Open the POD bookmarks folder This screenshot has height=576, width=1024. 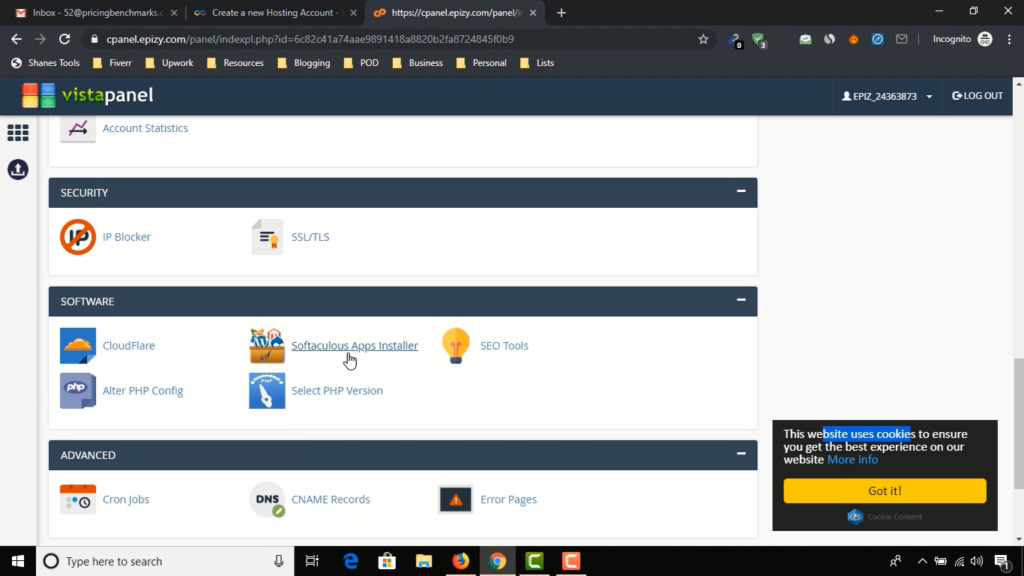click(x=361, y=63)
